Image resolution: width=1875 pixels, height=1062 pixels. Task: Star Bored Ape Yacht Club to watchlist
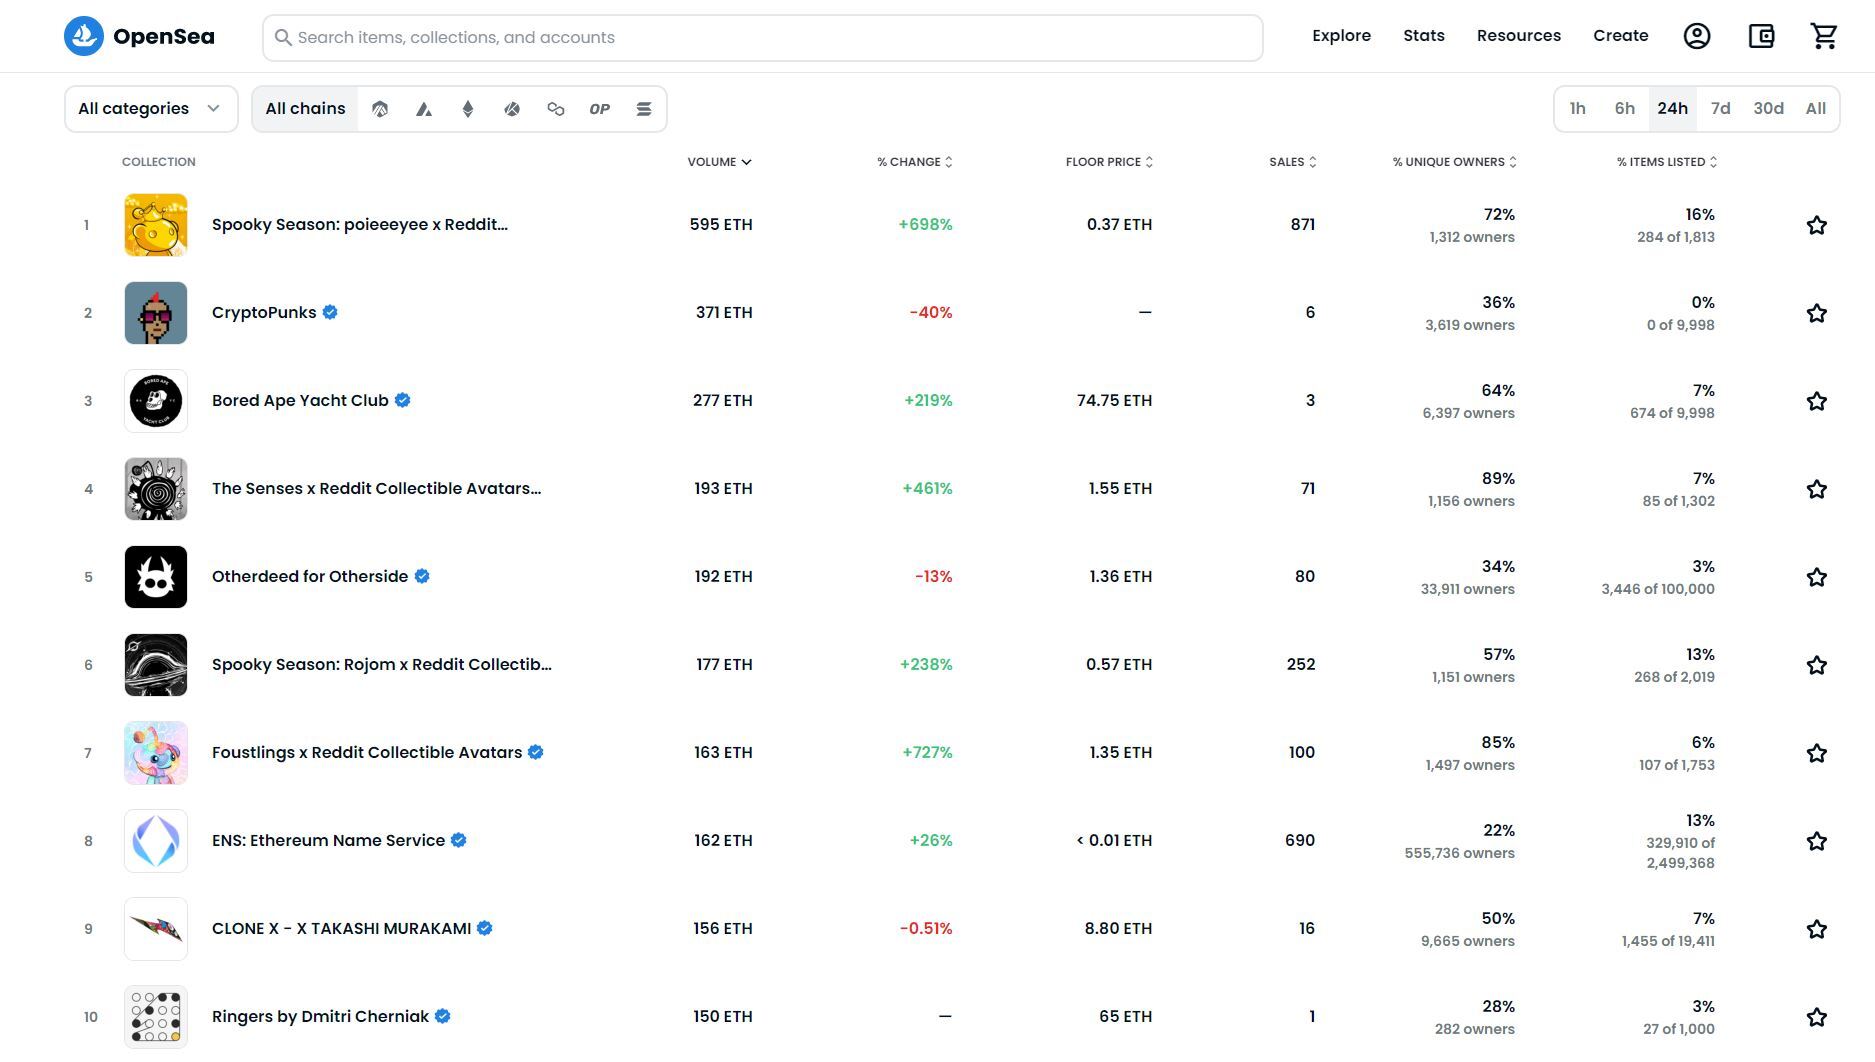click(1817, 401)
